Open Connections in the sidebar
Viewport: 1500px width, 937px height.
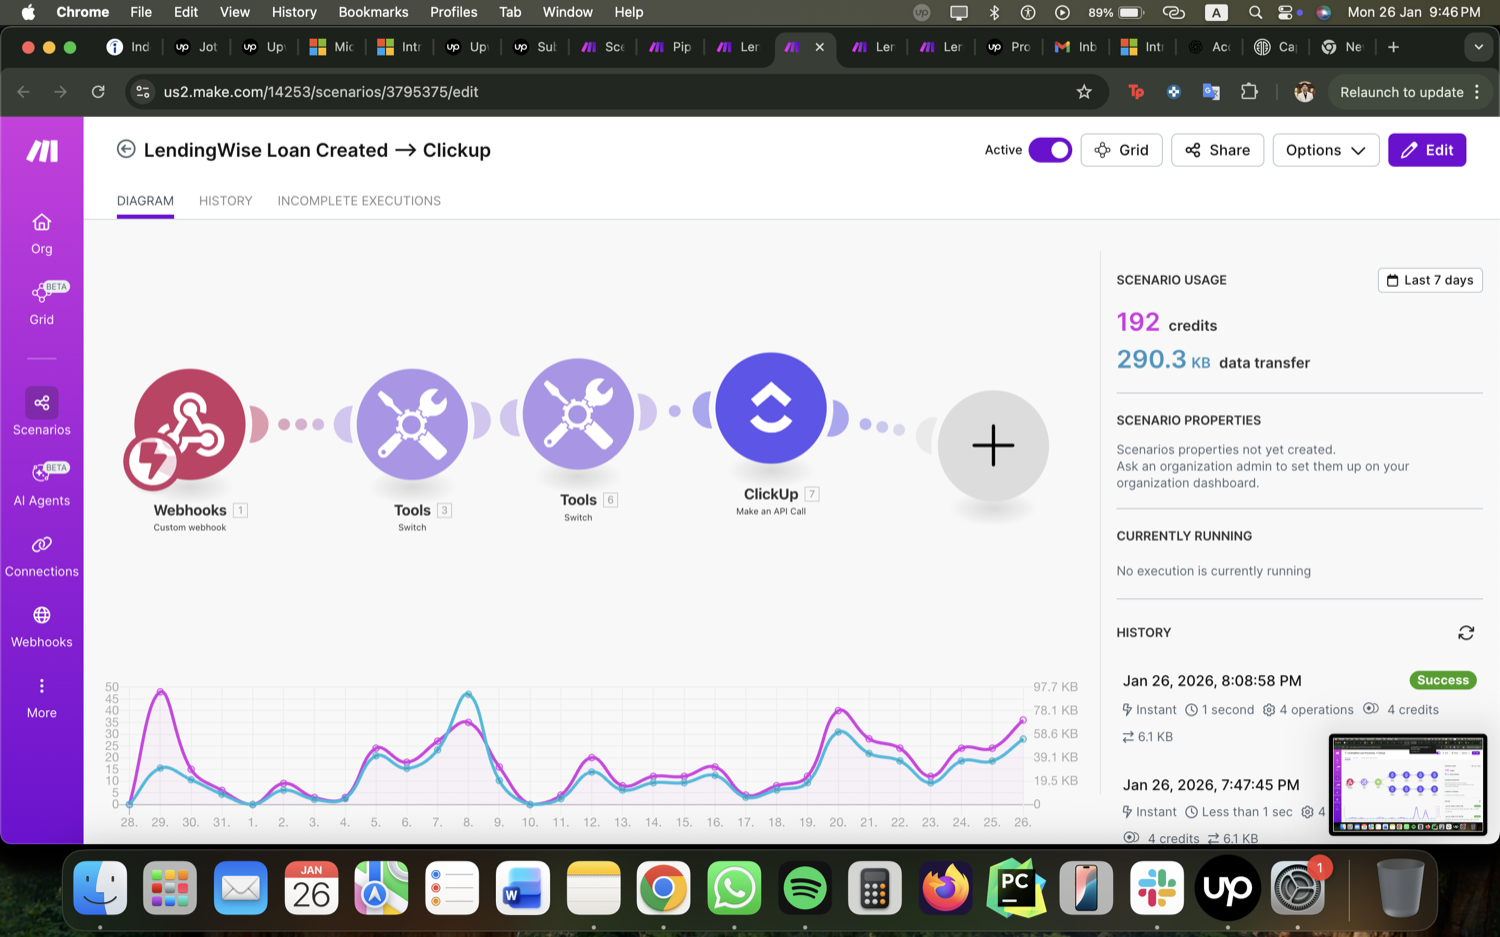(x=41, y=556)
